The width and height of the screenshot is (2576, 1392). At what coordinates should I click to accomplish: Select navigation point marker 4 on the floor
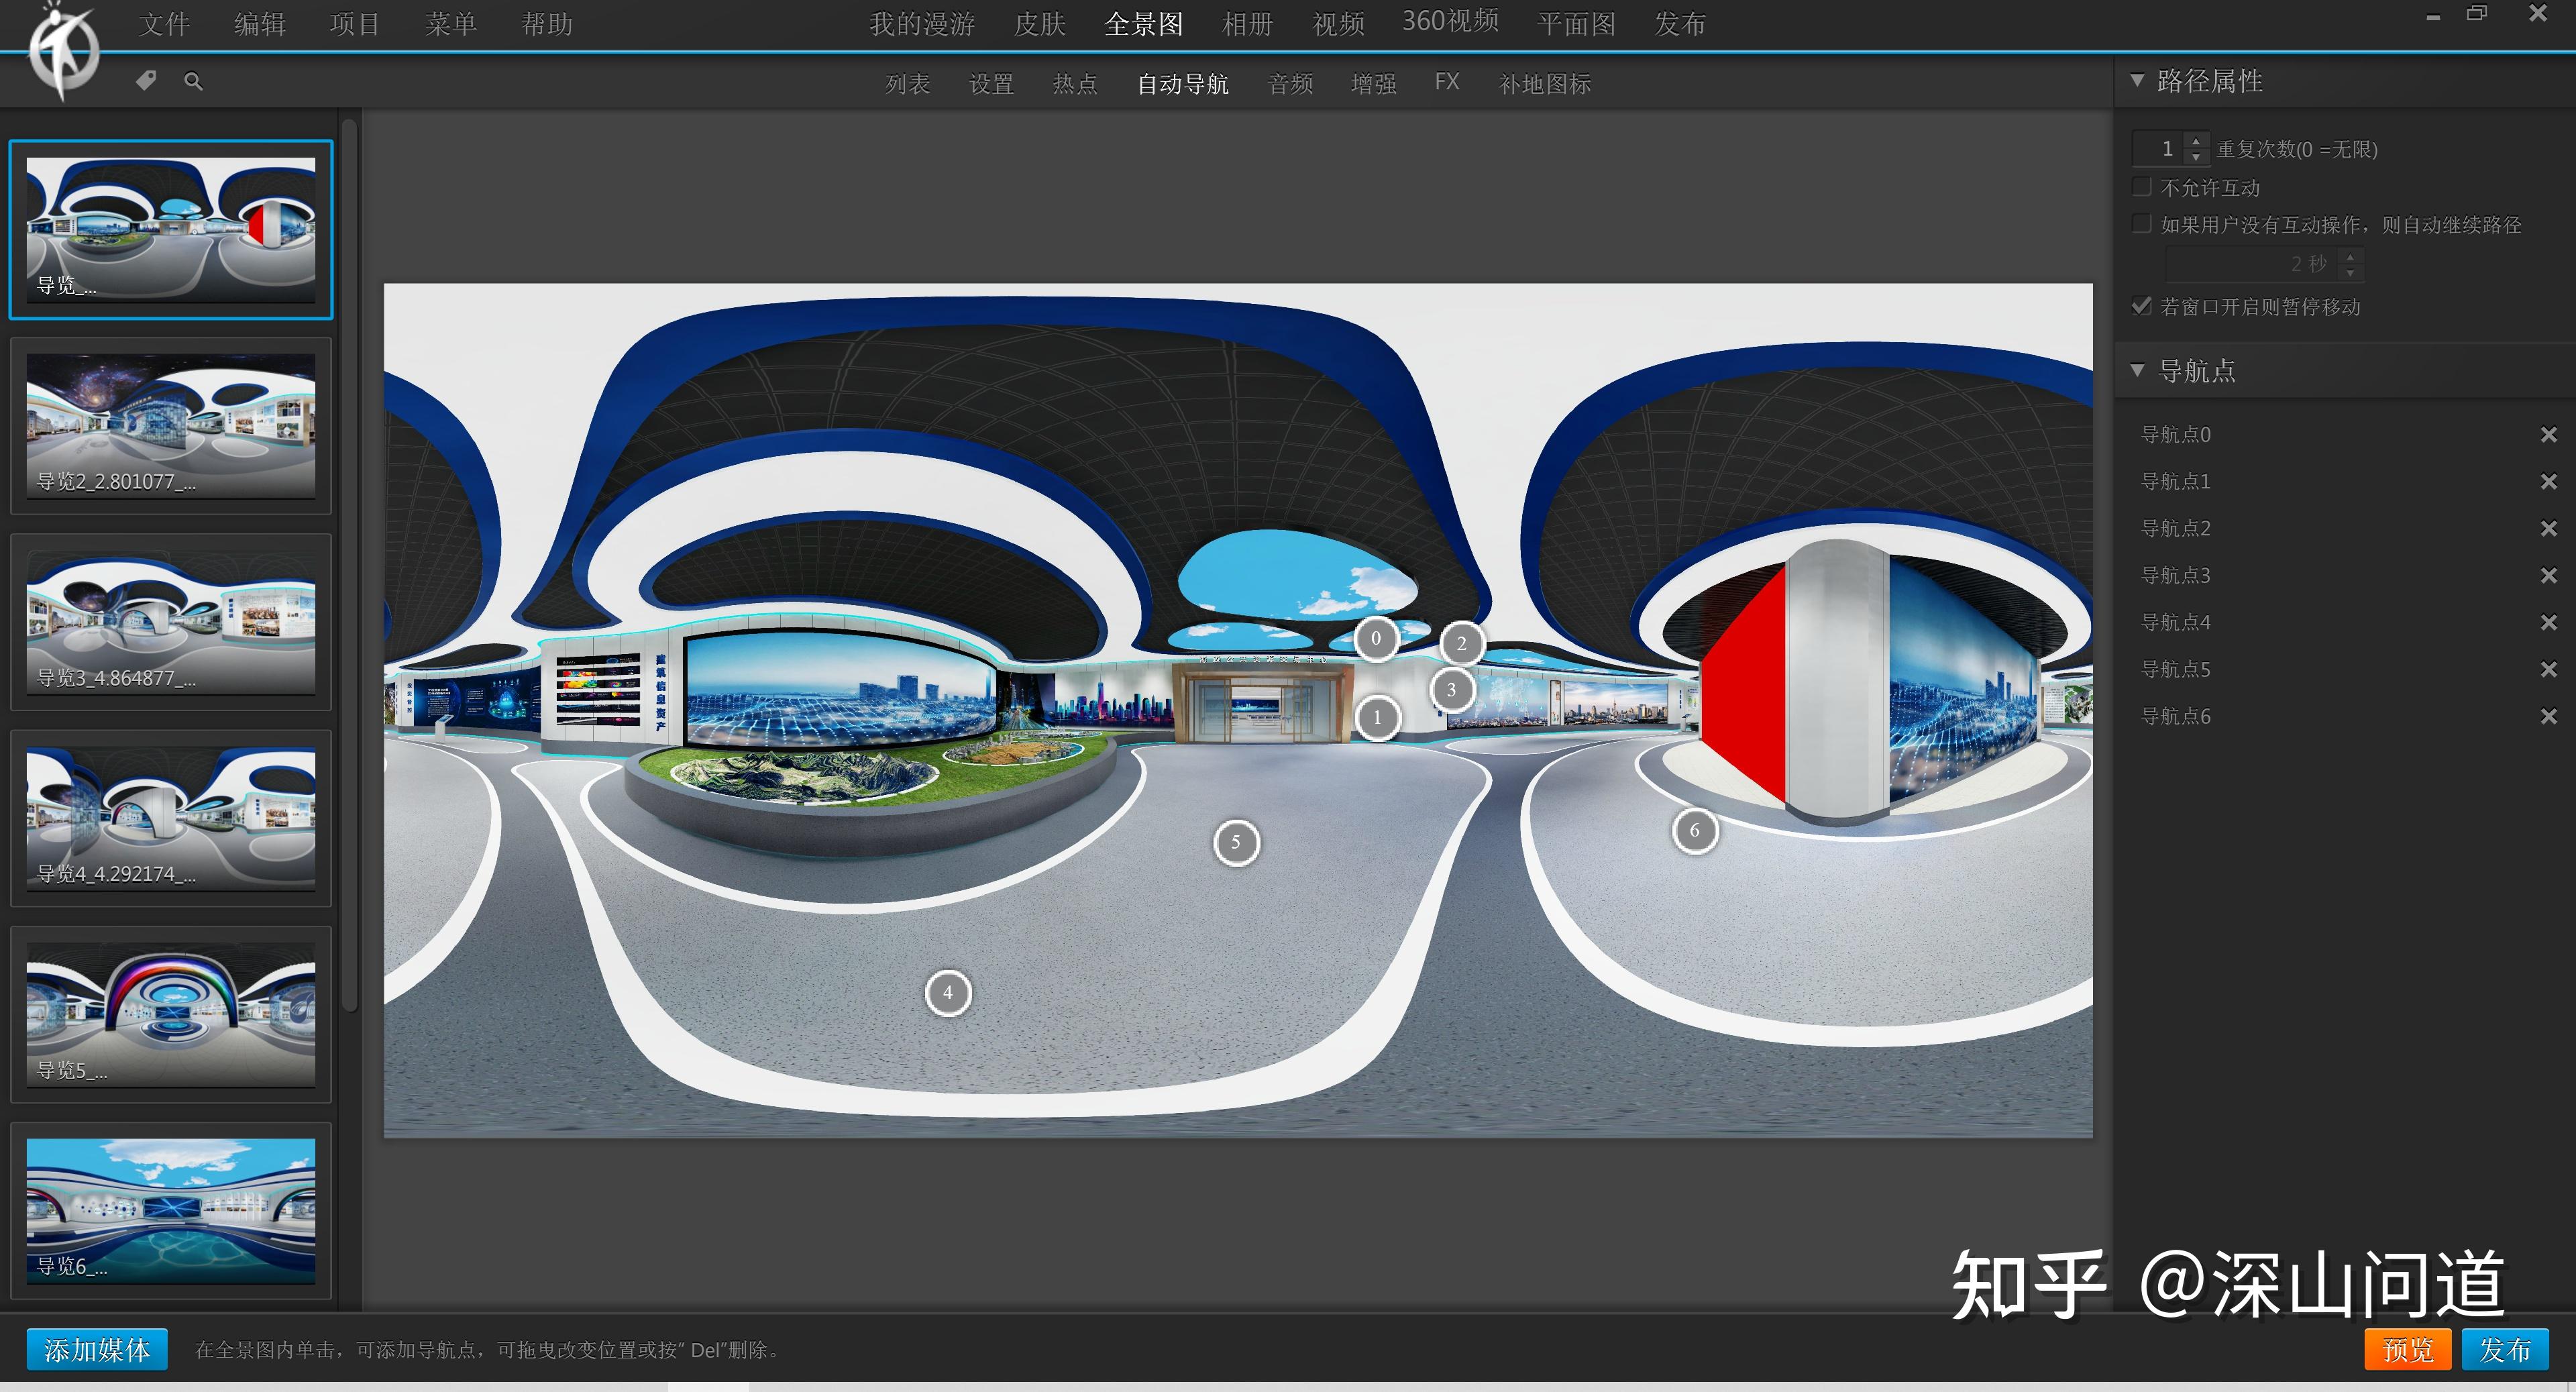tap(948, 992)
